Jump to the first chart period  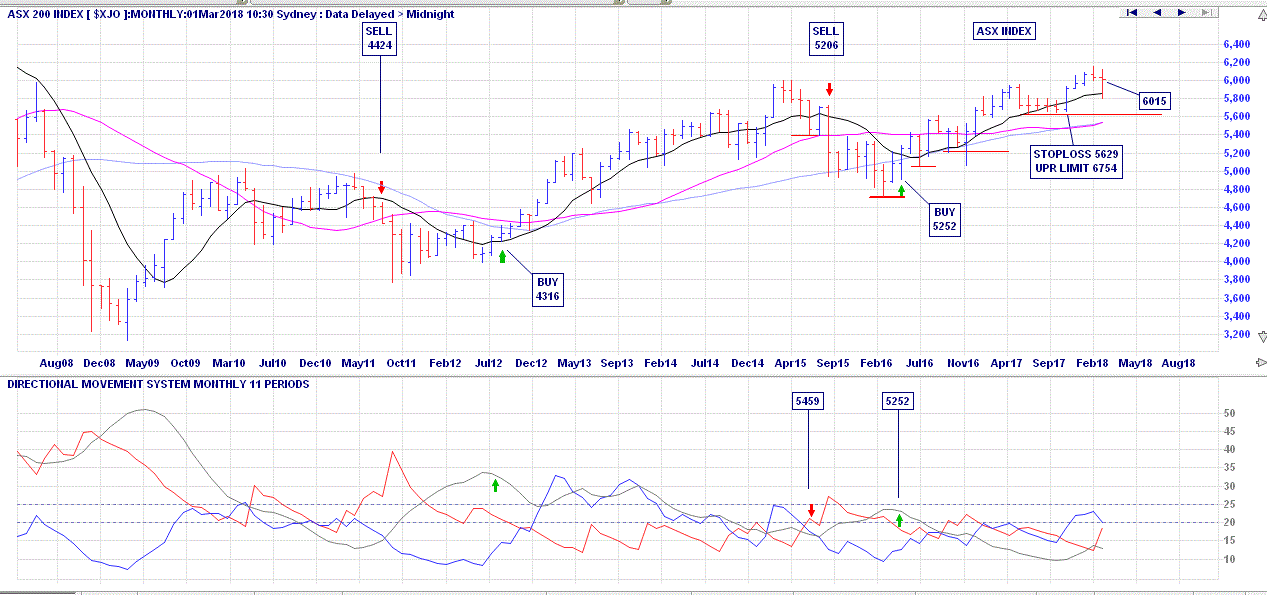[1132, 12]
